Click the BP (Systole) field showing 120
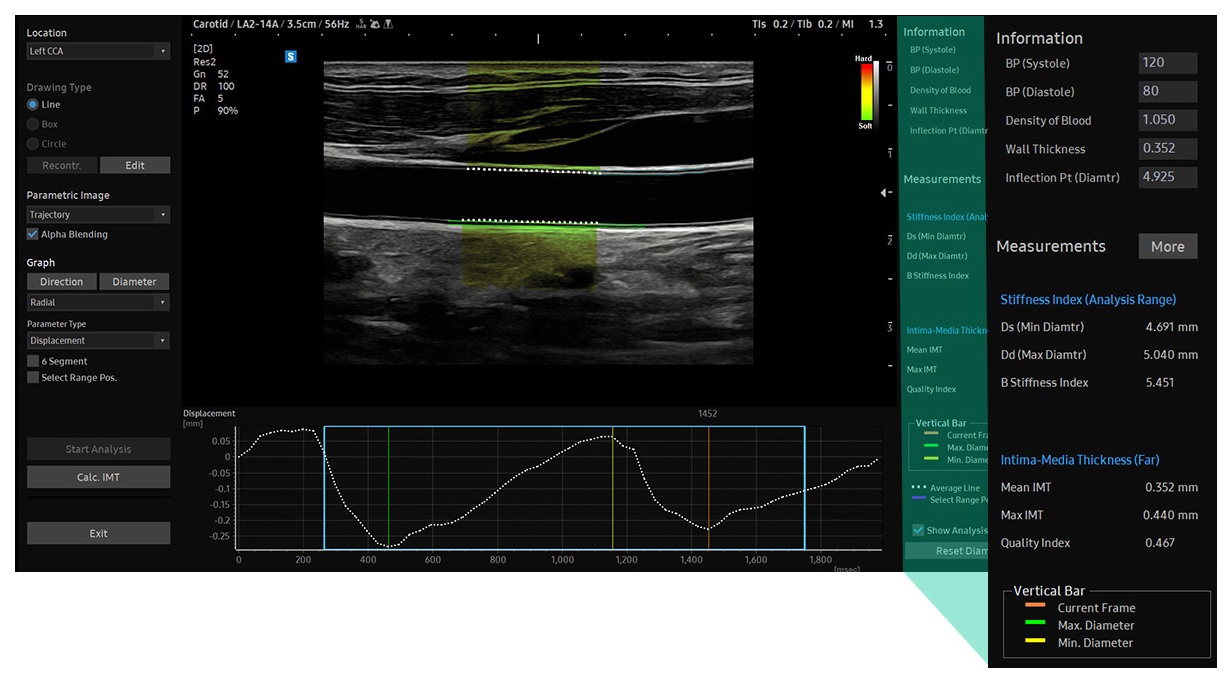The height and width of the screenshot is (684, 1231). point(1167,63)
